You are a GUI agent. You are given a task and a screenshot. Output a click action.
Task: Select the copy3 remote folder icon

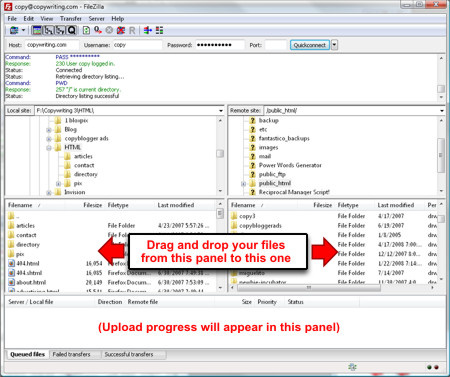tap(234, 216)
